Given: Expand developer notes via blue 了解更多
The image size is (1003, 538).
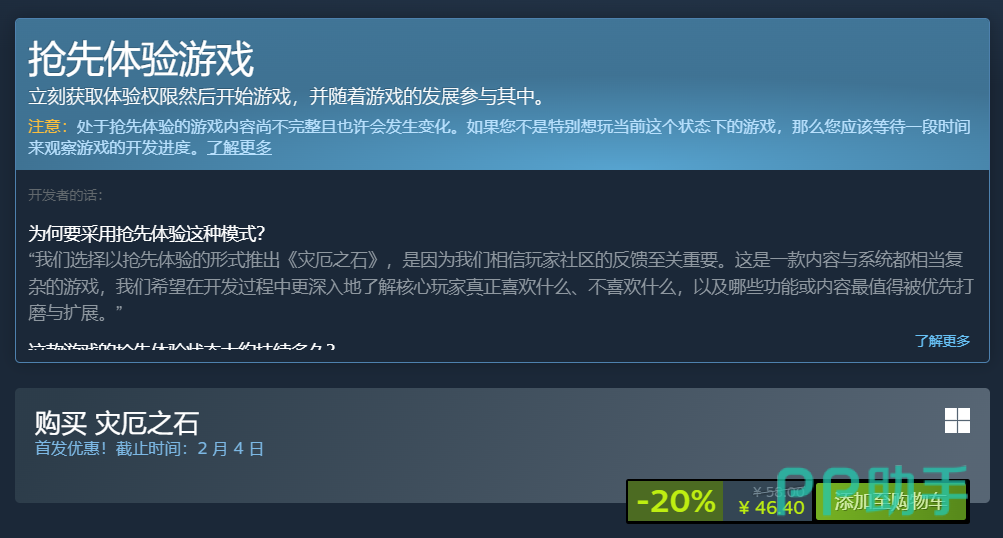Looking at the screenshot, I should [x=942, y=341].
